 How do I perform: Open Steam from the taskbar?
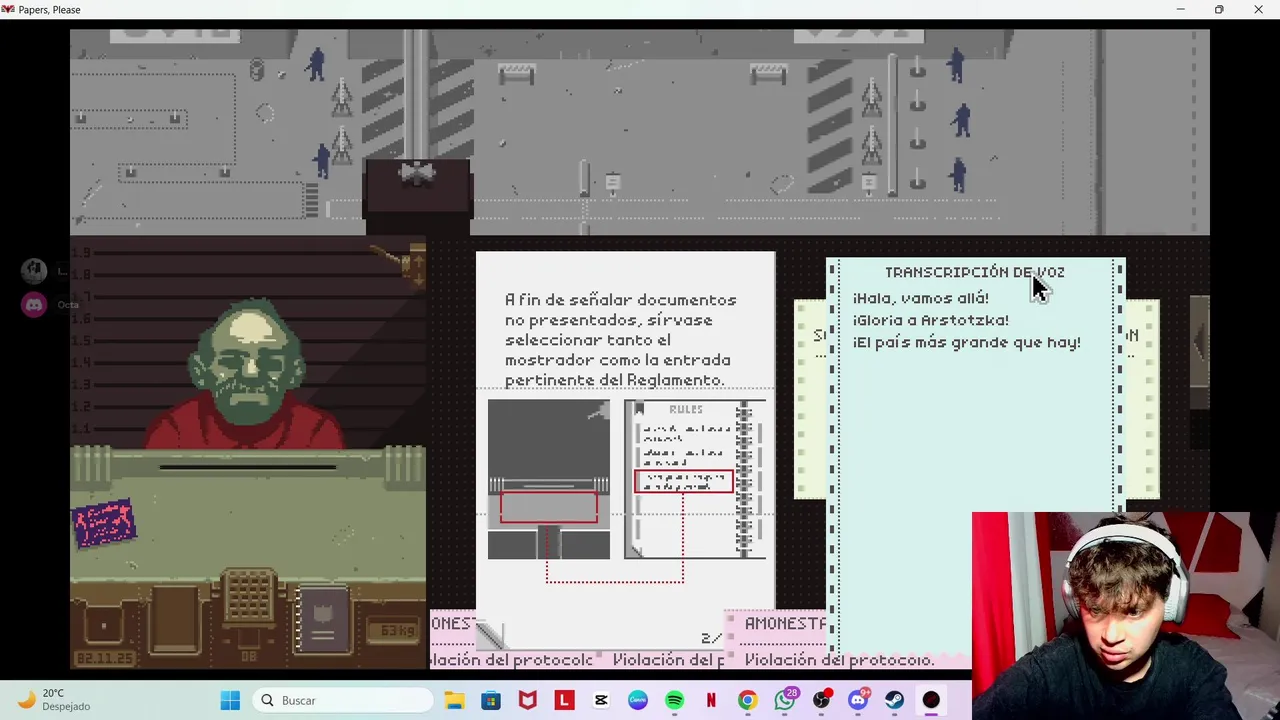point(894,700)
